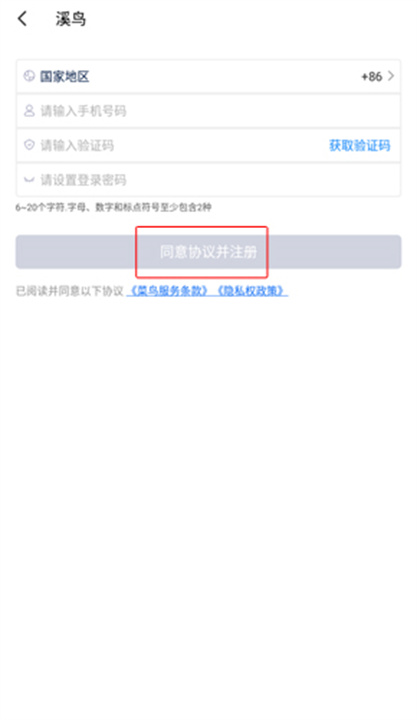
Task: Tap 获取验证码 to request code
Action: point(360,146)
